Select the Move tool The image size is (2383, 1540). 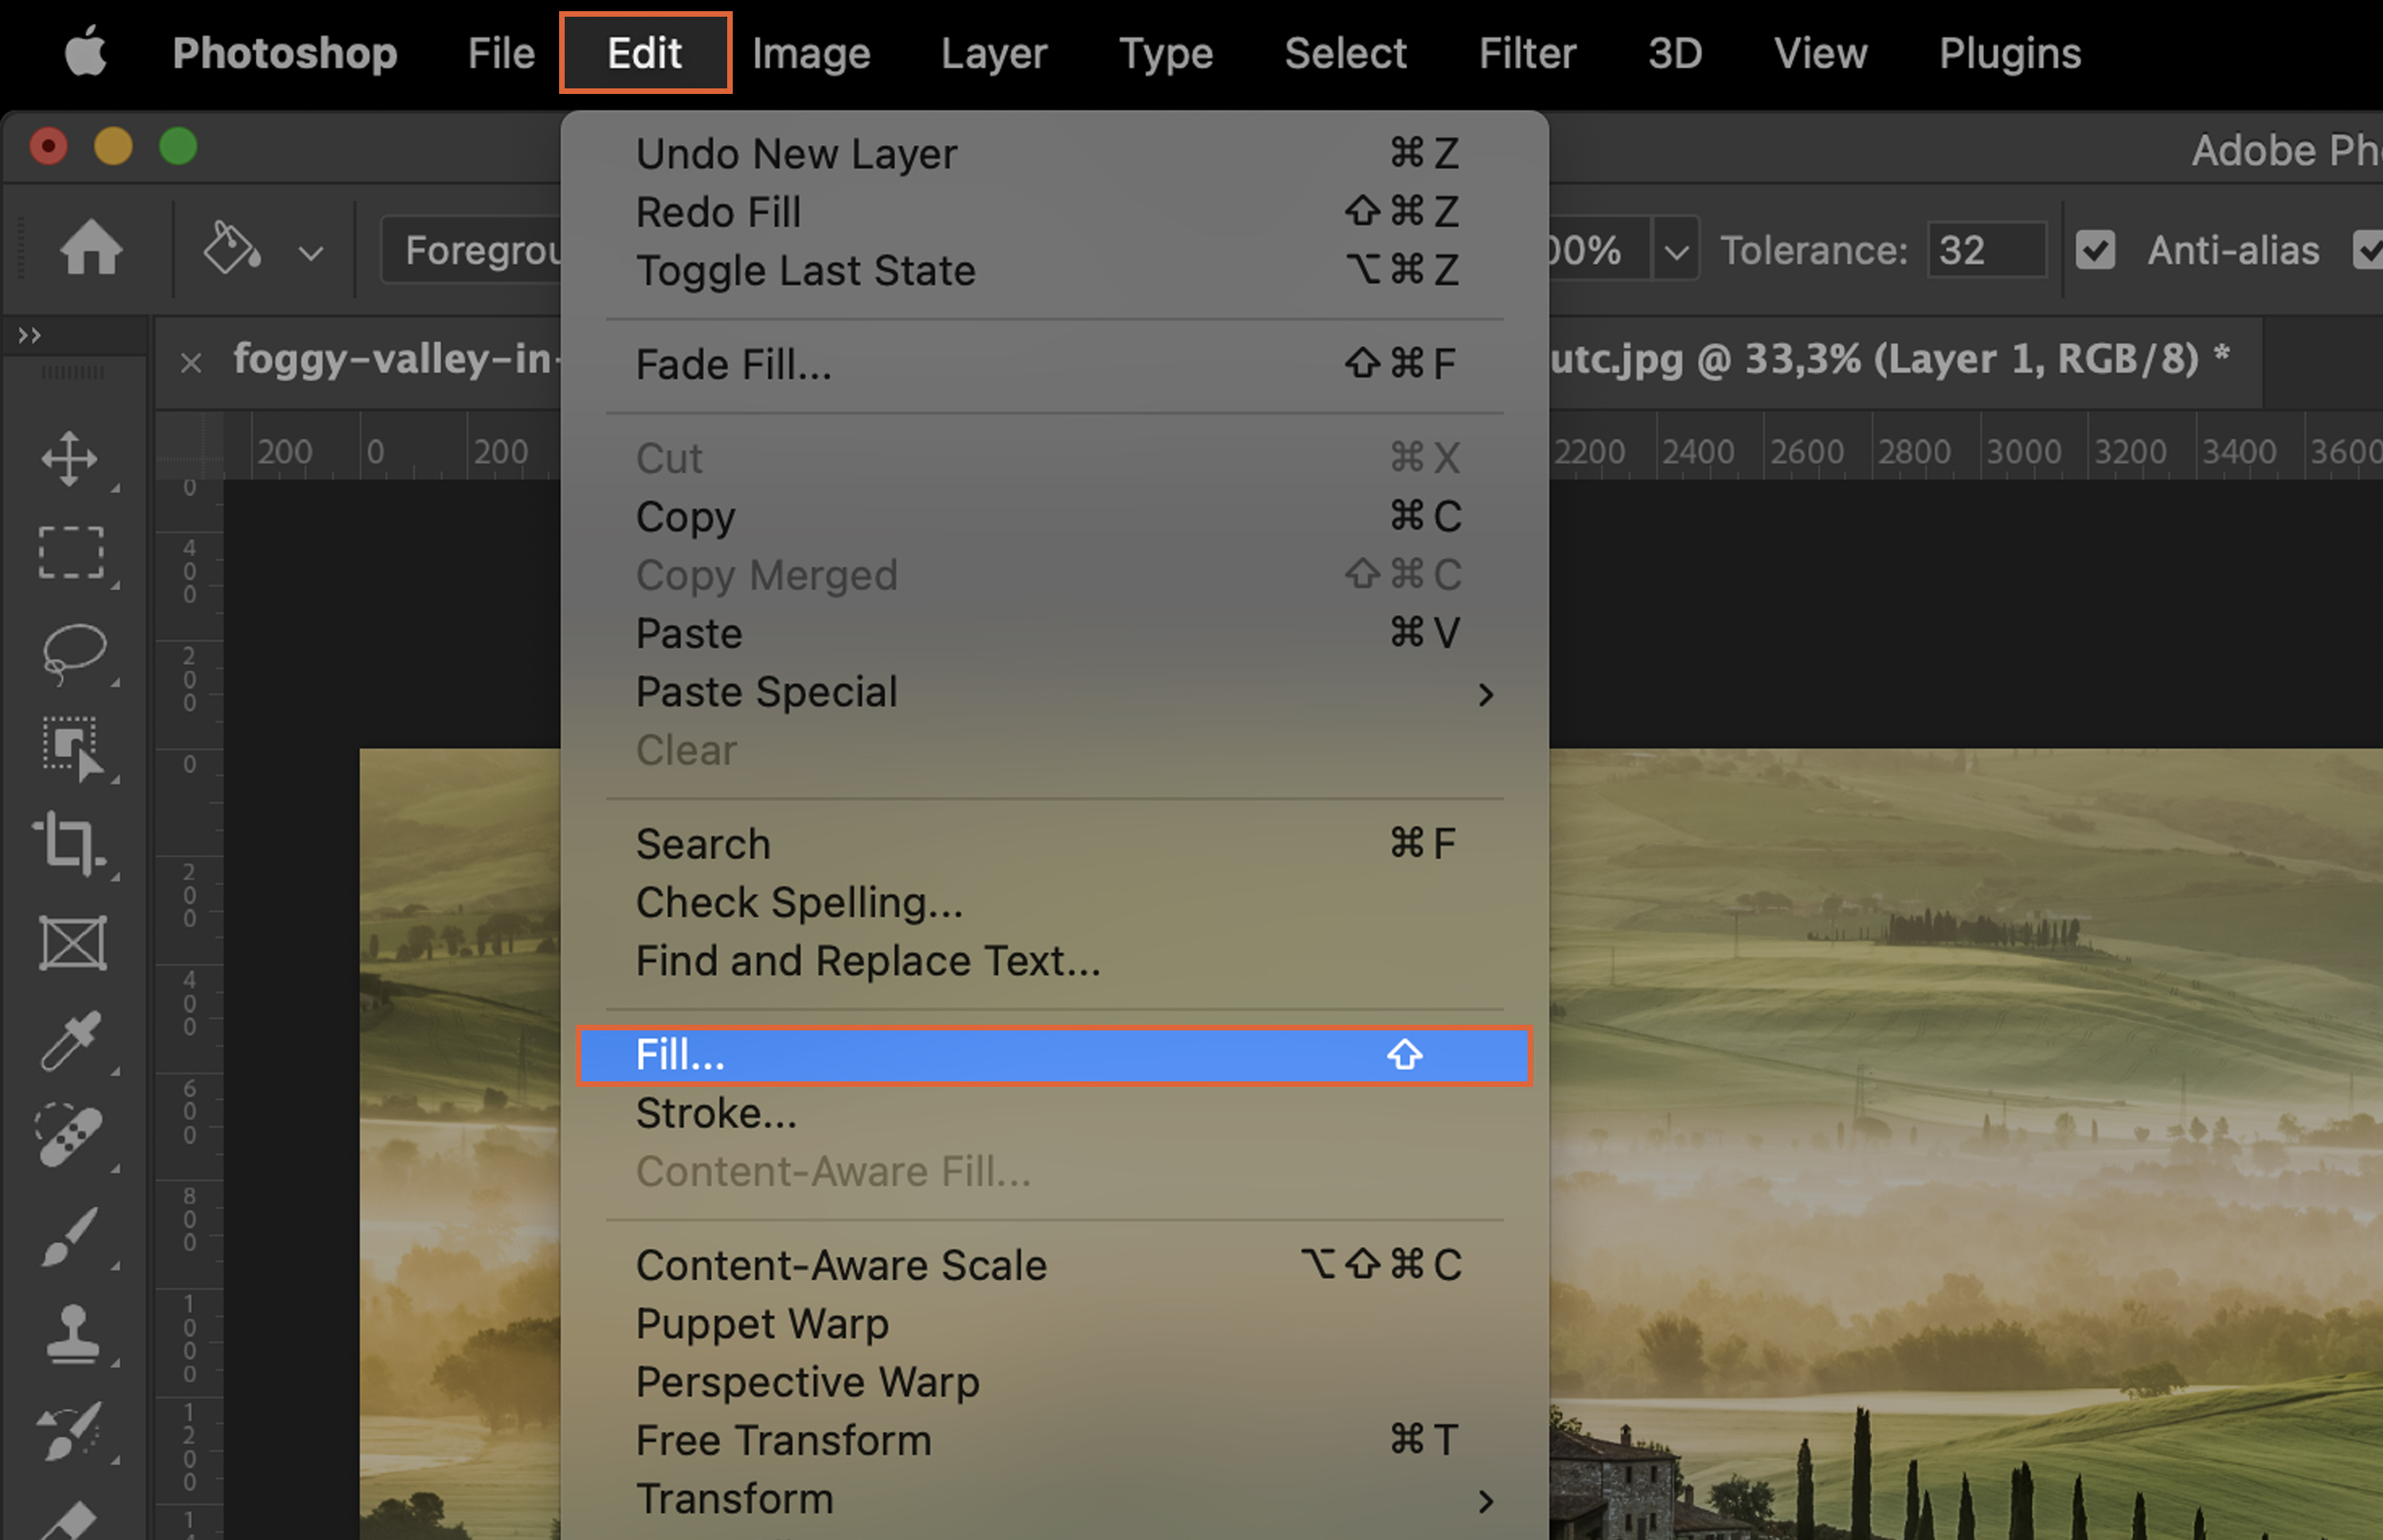point(70,459)
